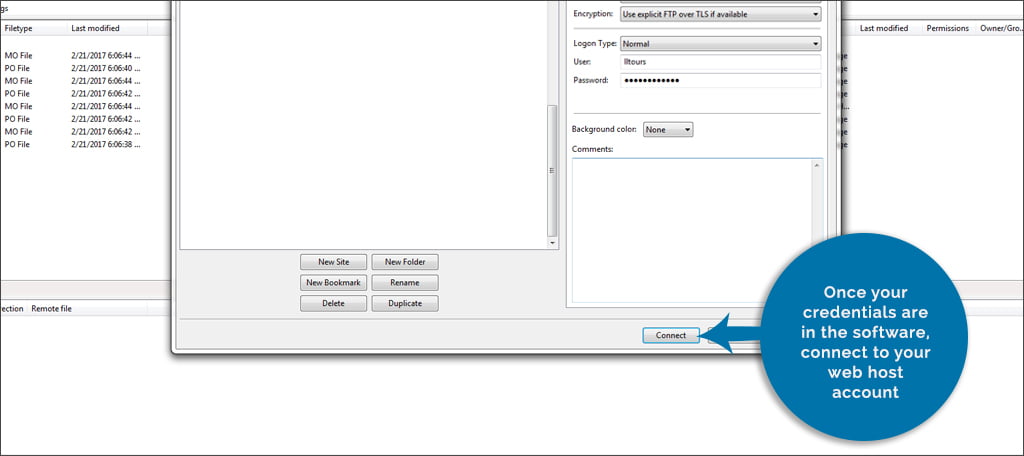Viewport: 1024px width, 456px height.
Task: Click the Remote file queue column header
Action: coord(52,309)
